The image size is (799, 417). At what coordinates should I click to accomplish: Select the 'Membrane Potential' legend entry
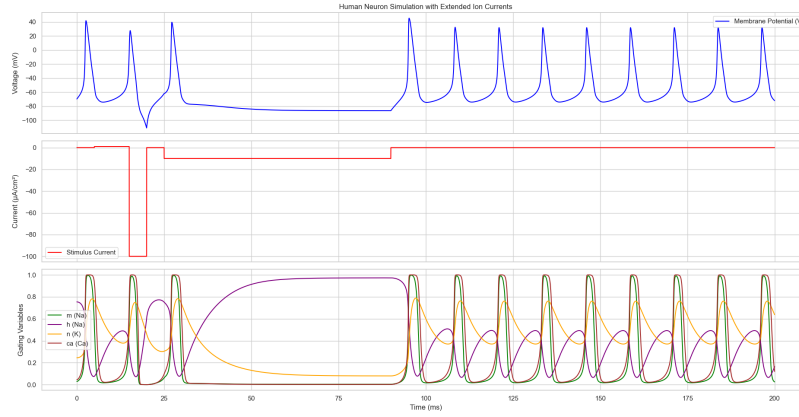point(757,21)
